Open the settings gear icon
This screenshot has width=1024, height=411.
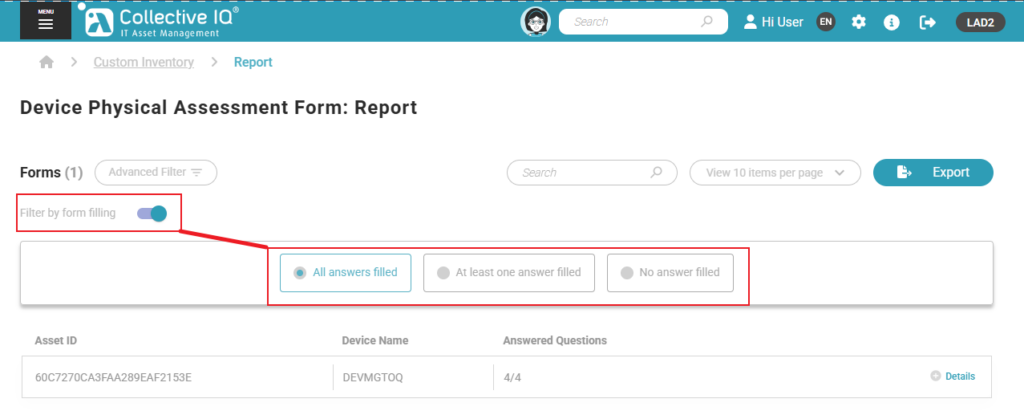[x=858, y=22]
